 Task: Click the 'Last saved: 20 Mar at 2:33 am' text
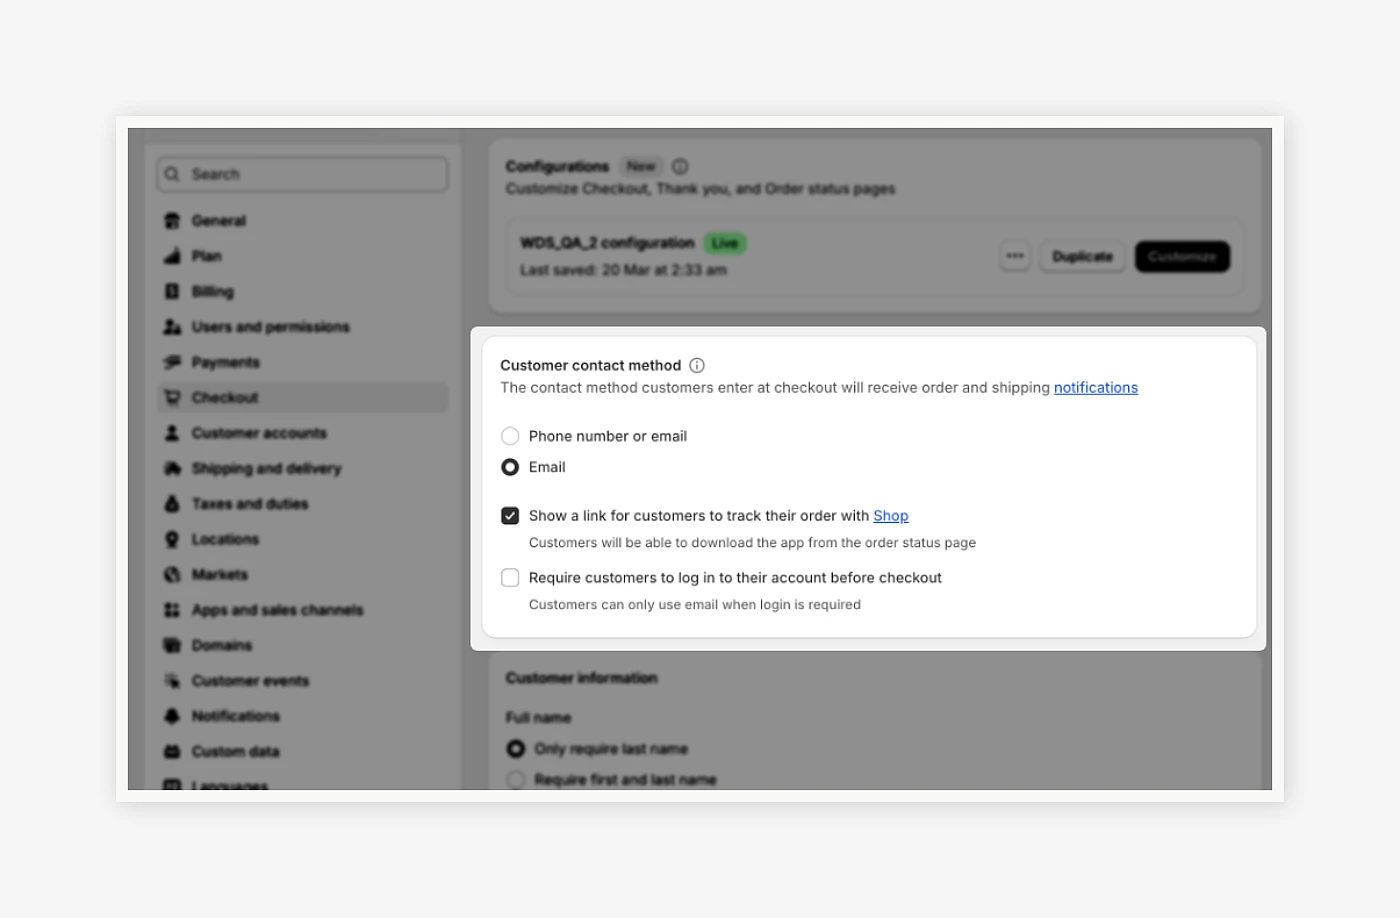pyautogui.click(x=623, y=270)
